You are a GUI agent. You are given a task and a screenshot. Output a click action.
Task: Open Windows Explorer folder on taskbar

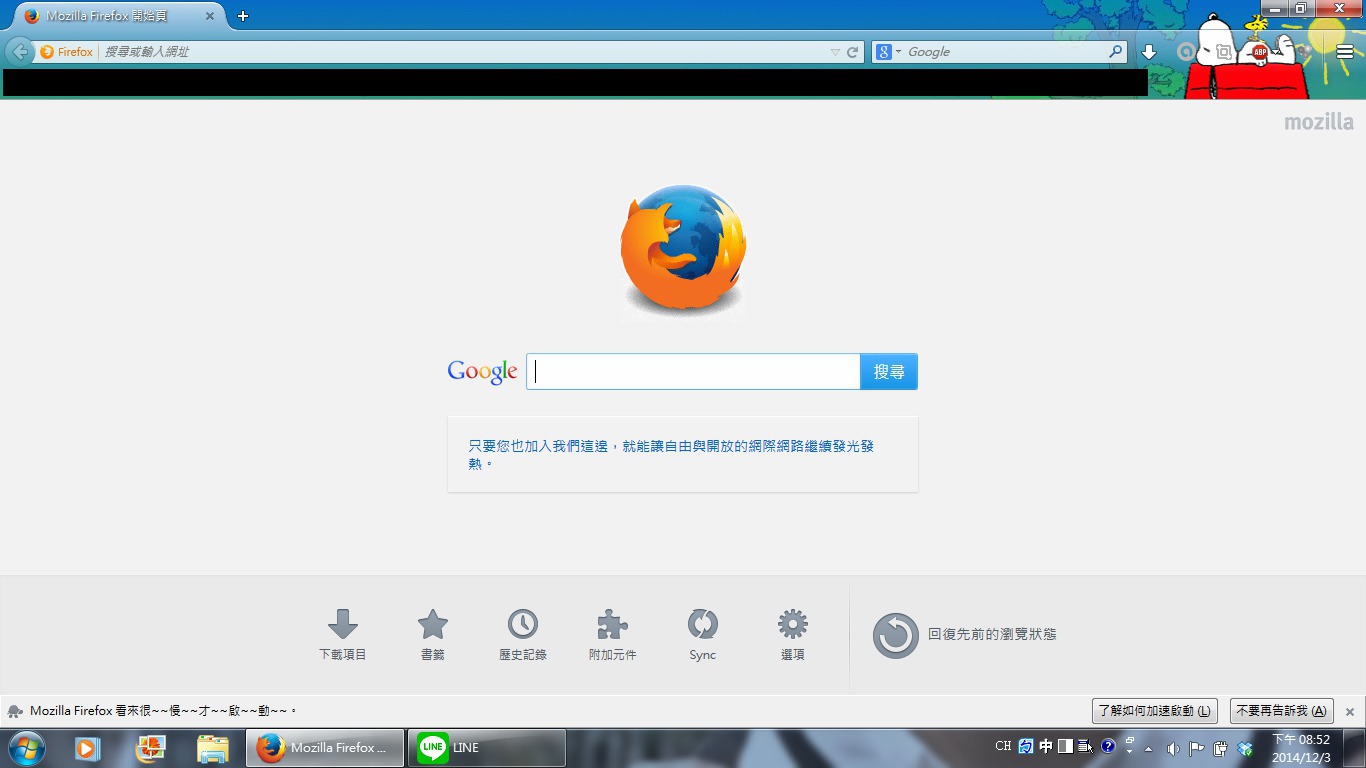coord(213,748)
